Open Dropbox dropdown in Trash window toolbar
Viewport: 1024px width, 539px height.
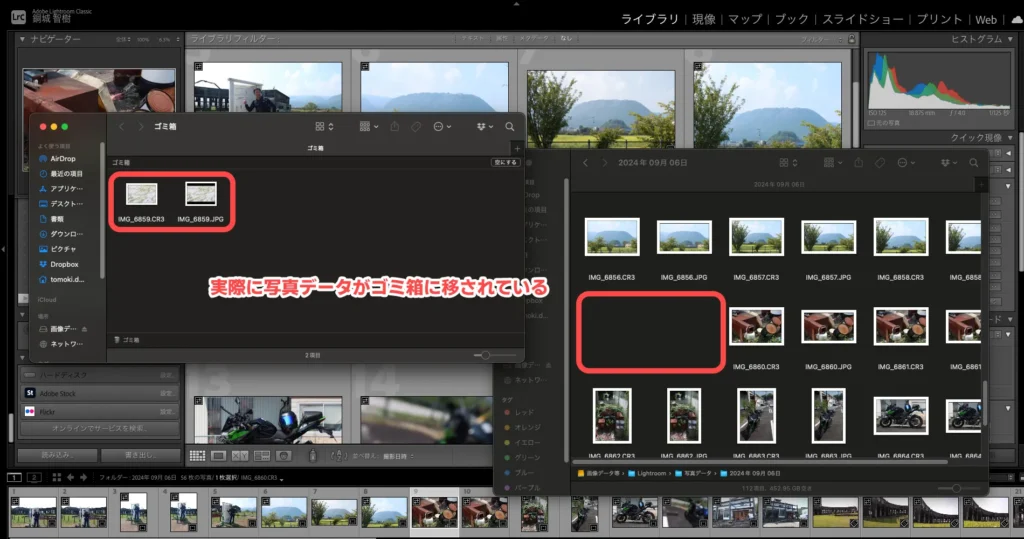(x=486, y=127)
